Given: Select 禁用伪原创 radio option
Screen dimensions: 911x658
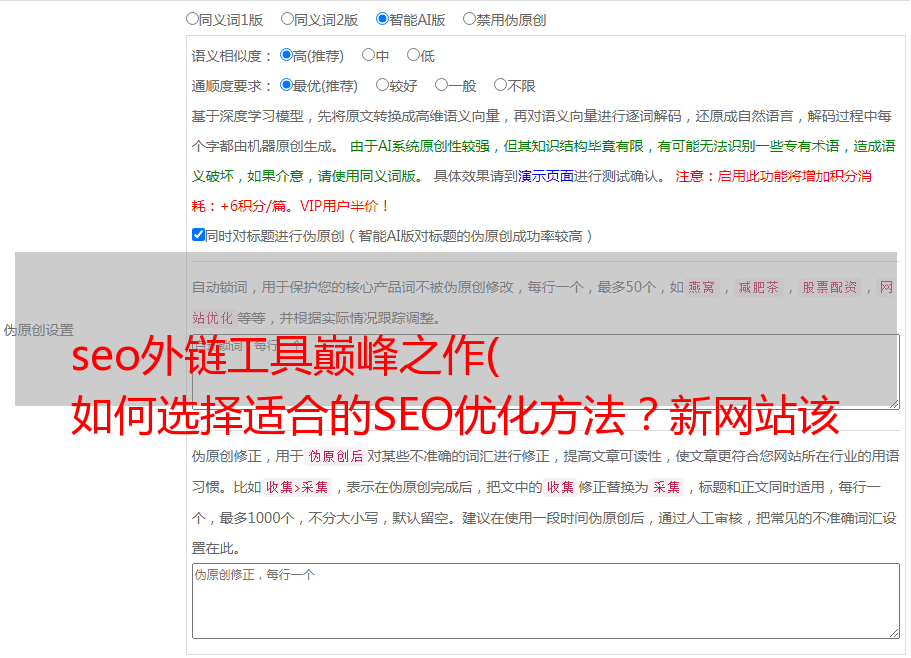Looking at the screenshot, I should [x=469, y=19].
